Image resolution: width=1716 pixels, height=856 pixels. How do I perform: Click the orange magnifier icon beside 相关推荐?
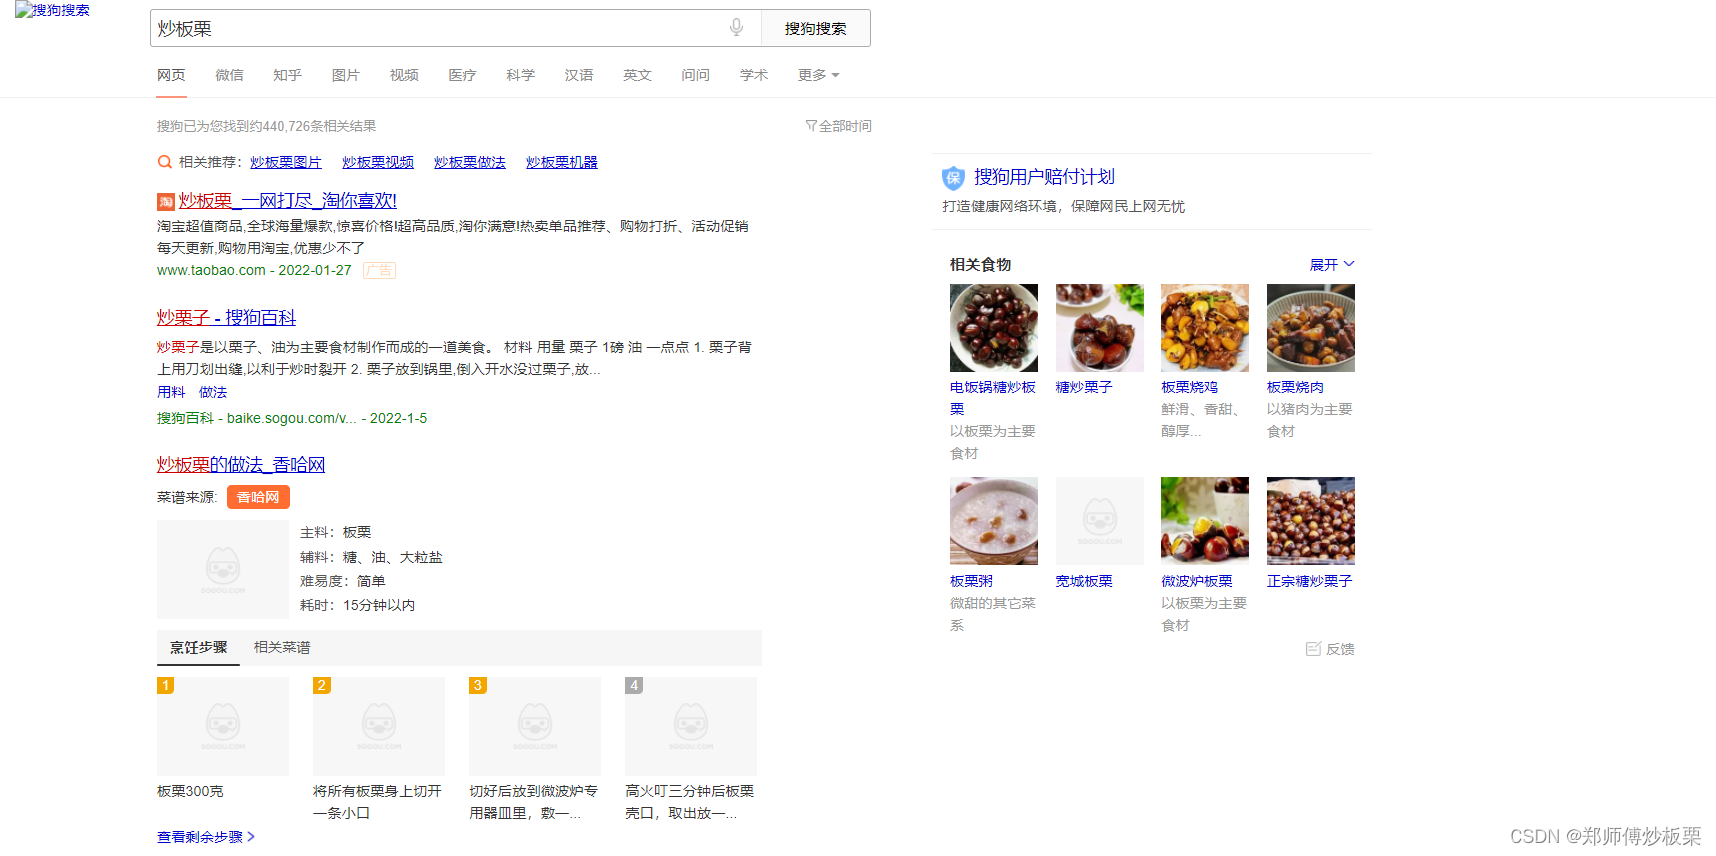[165, 162]
